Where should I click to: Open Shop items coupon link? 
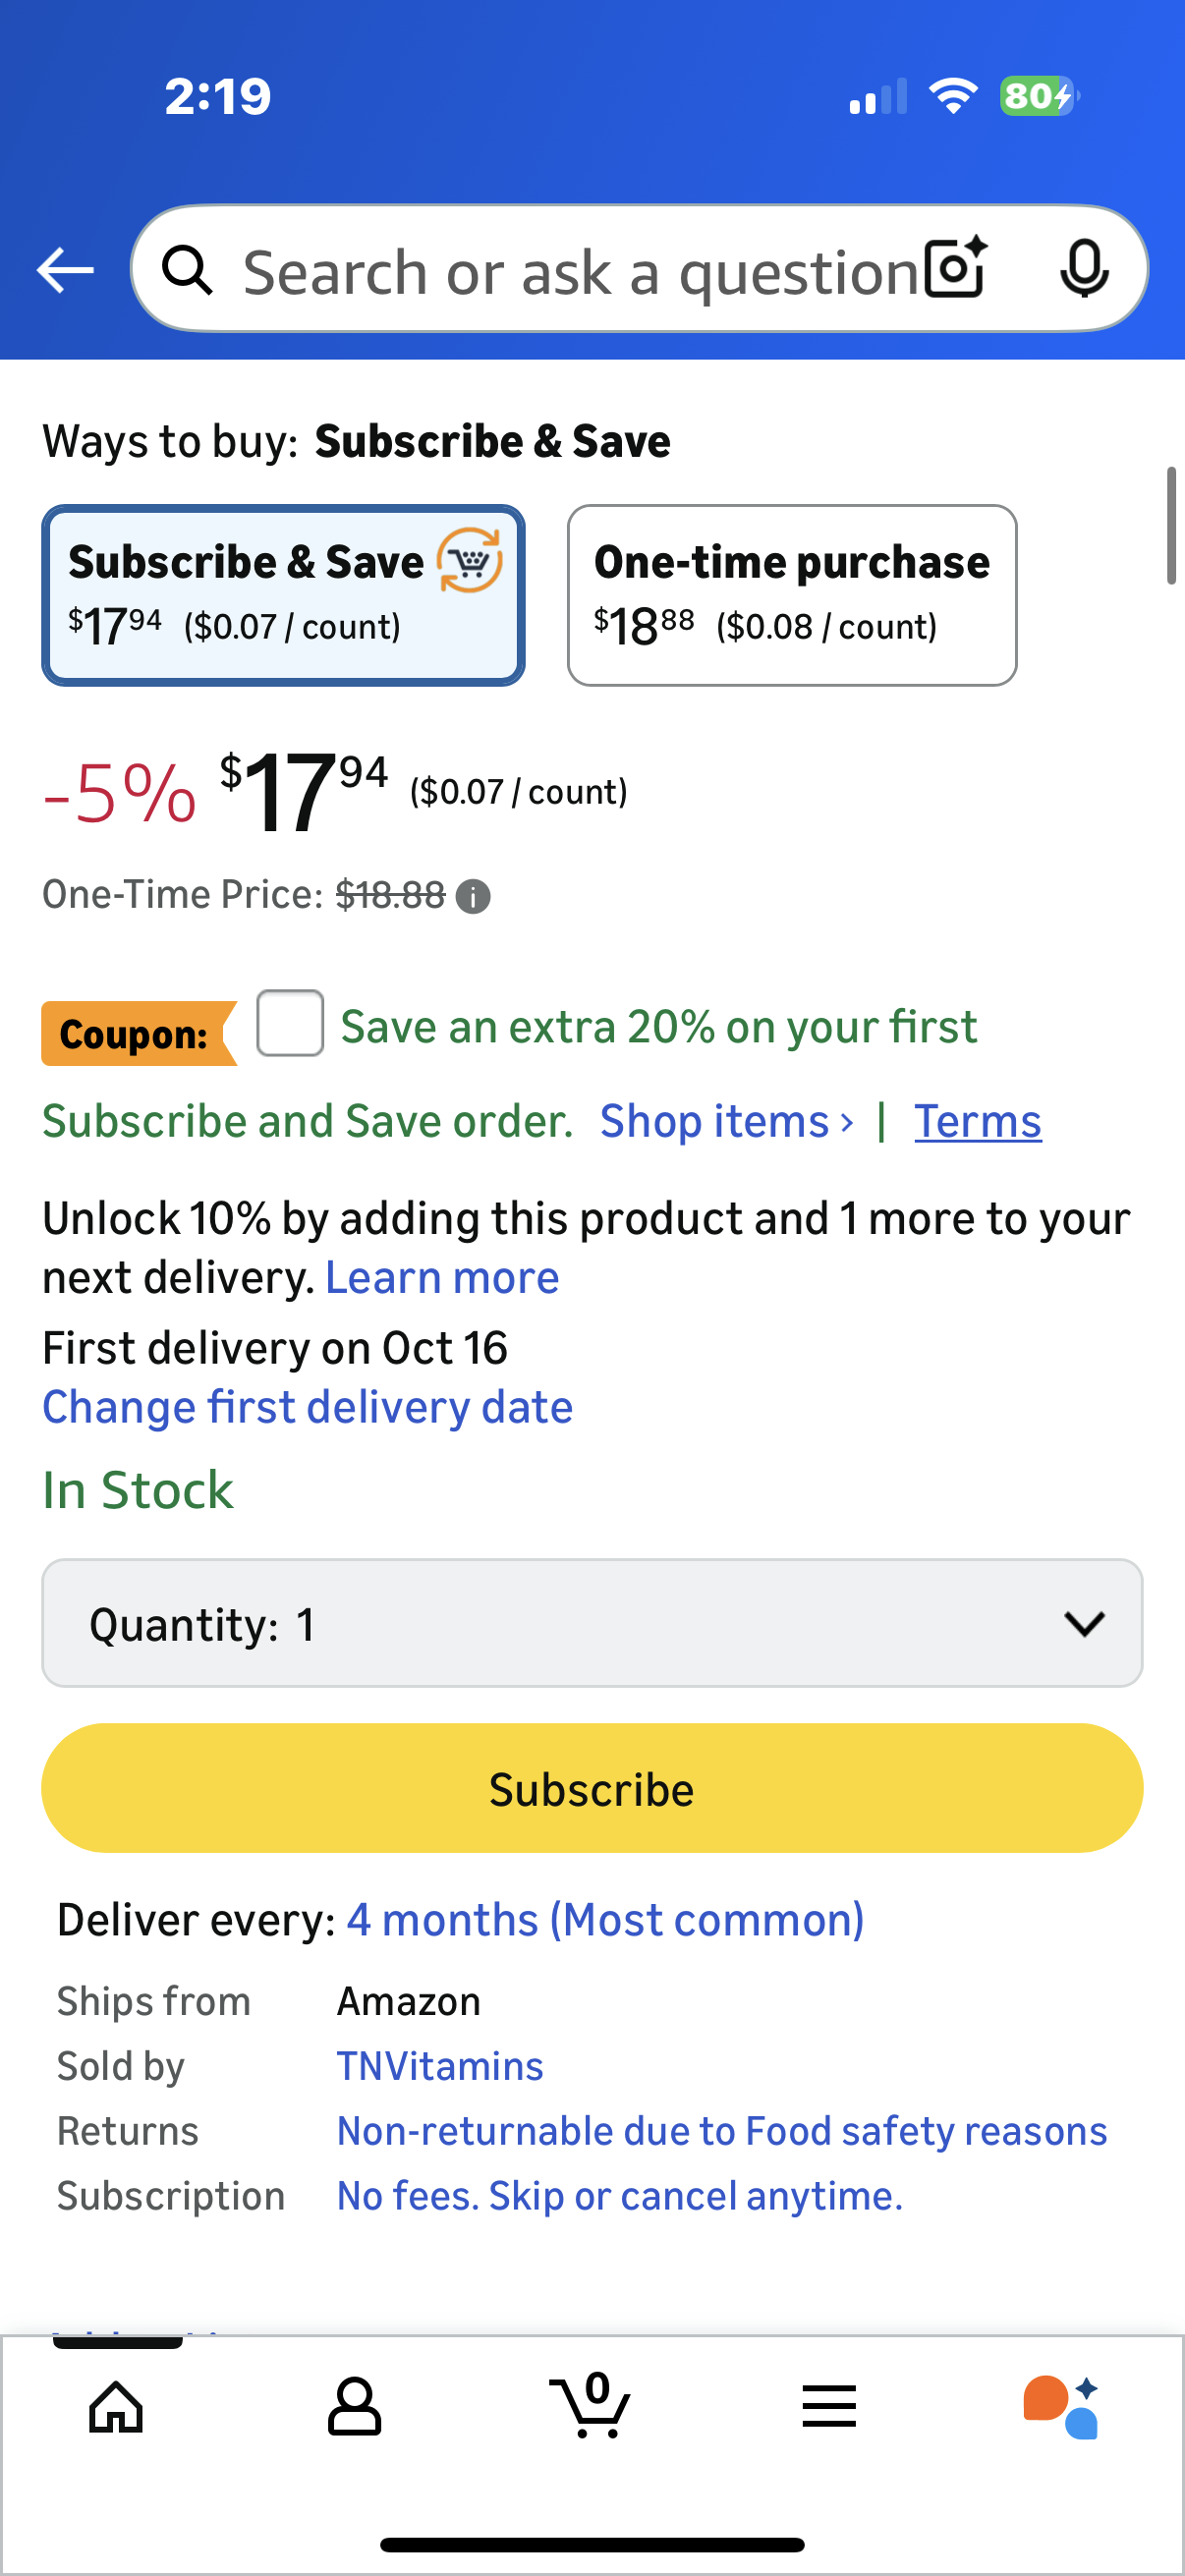726,1121
